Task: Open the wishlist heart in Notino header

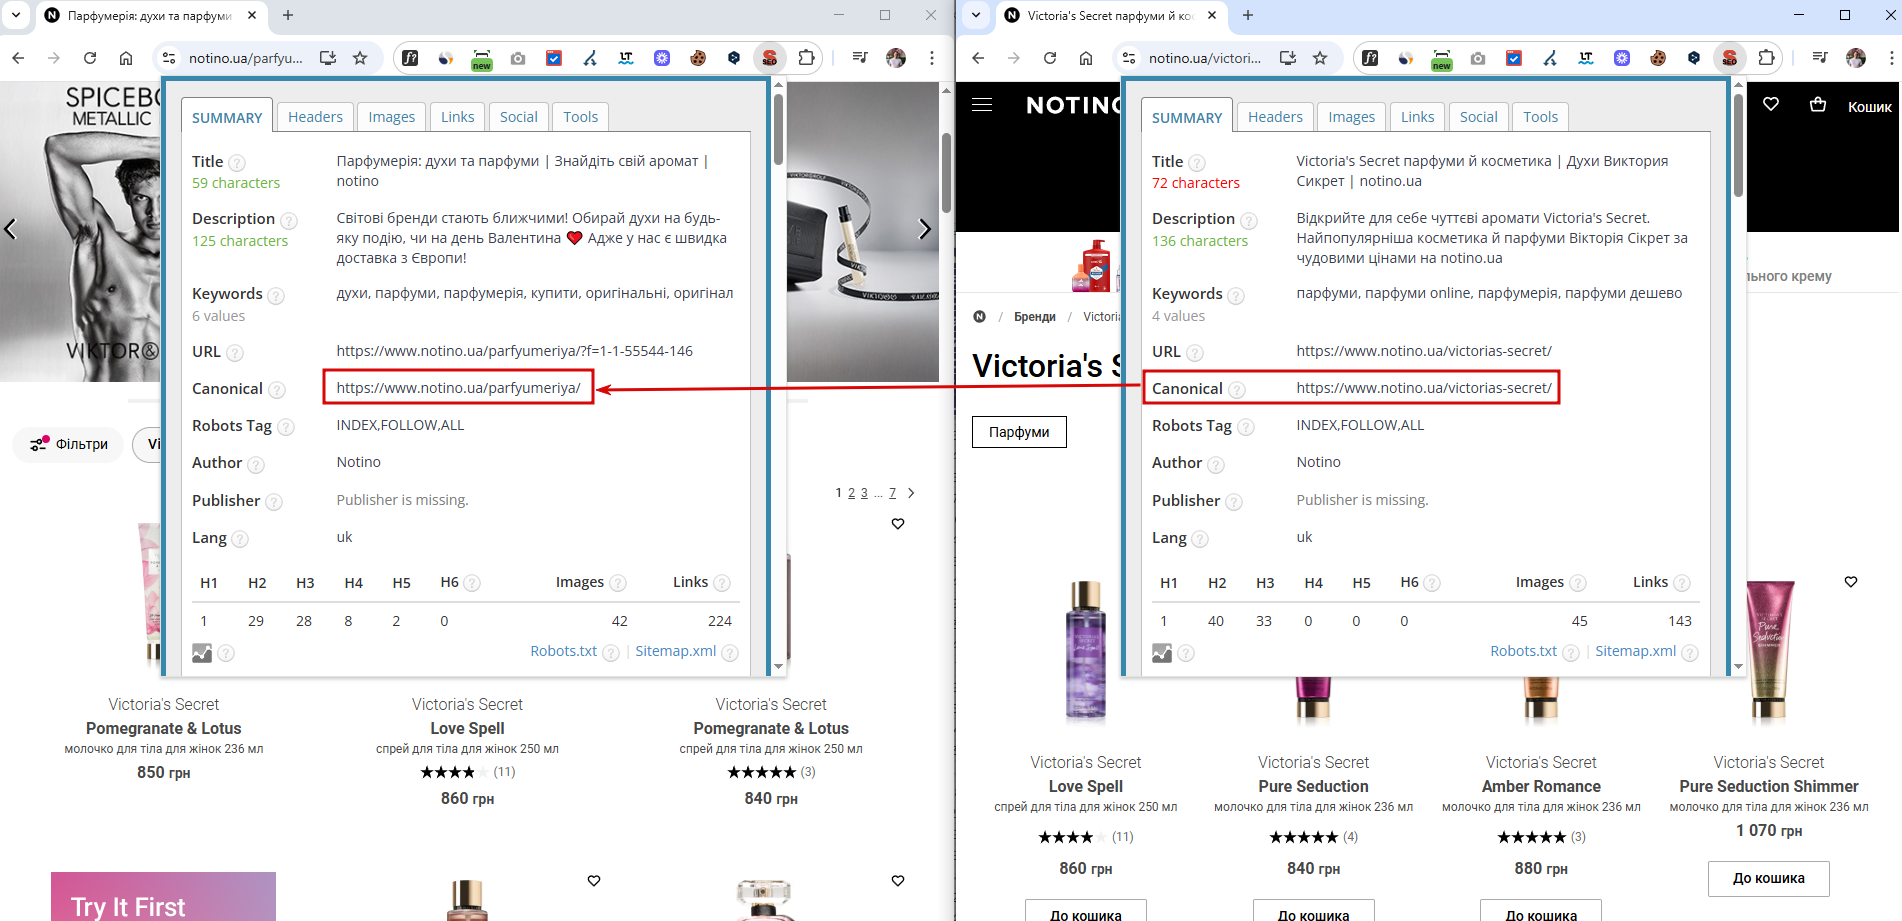Action: click(1771, 104)
